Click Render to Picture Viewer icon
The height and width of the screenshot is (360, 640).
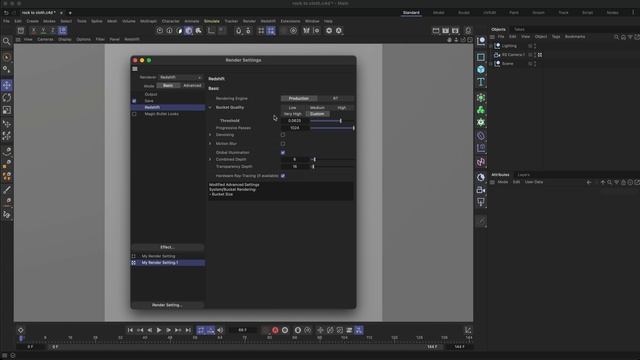coord(445,31)
